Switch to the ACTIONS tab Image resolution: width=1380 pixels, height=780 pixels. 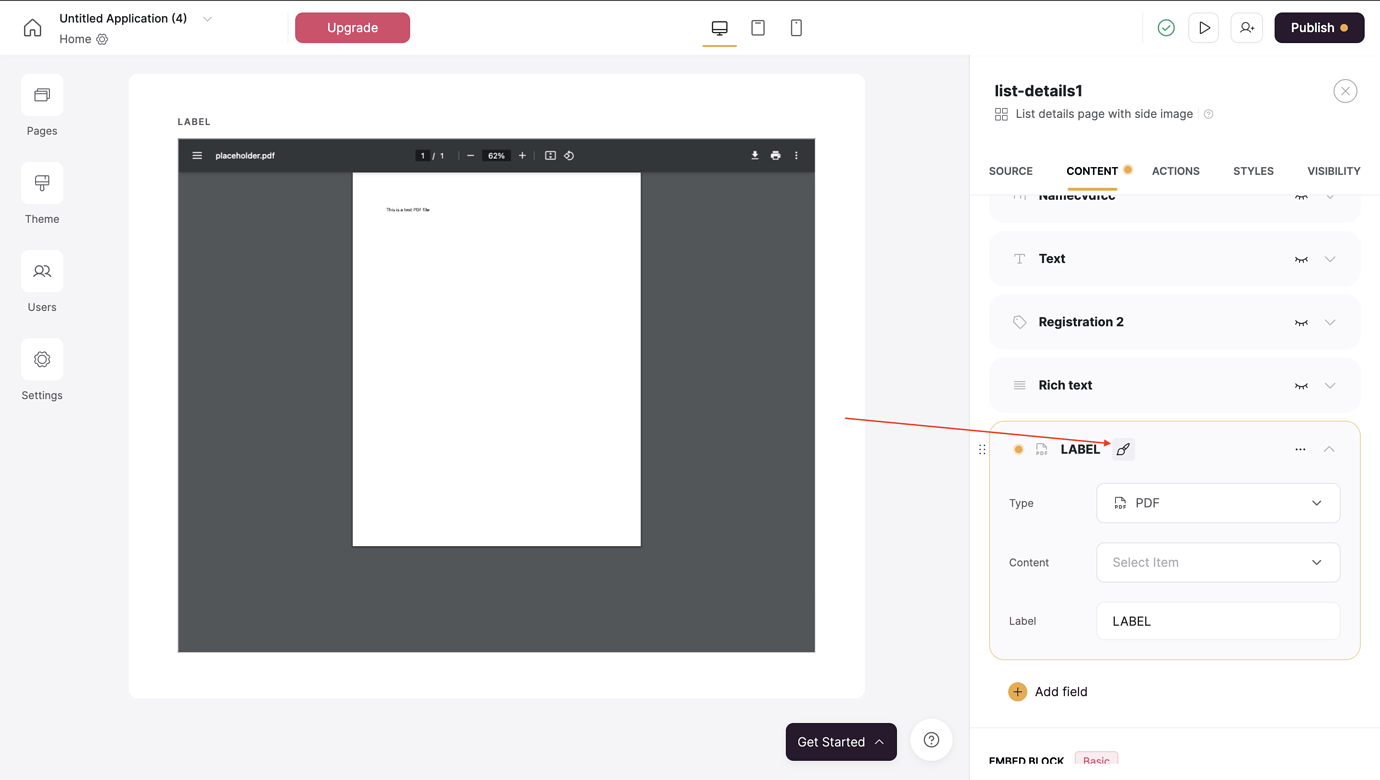point(1175,171)
